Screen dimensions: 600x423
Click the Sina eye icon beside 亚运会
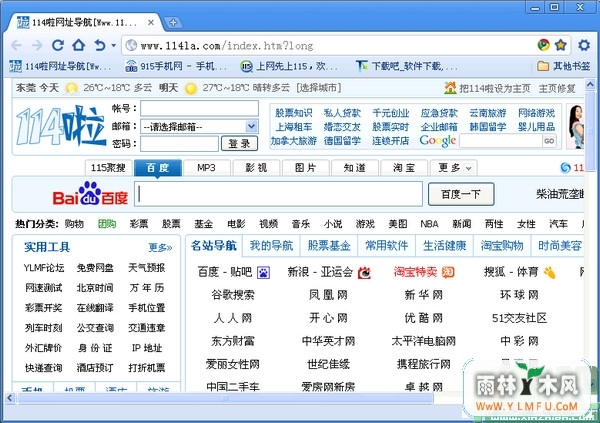point(364,272)
